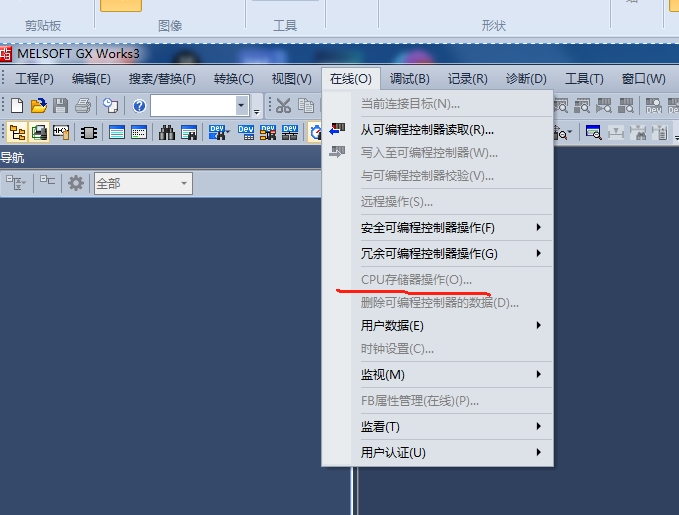Open the 诊断(D) menu
679x515 pixels.
[526, 79]
